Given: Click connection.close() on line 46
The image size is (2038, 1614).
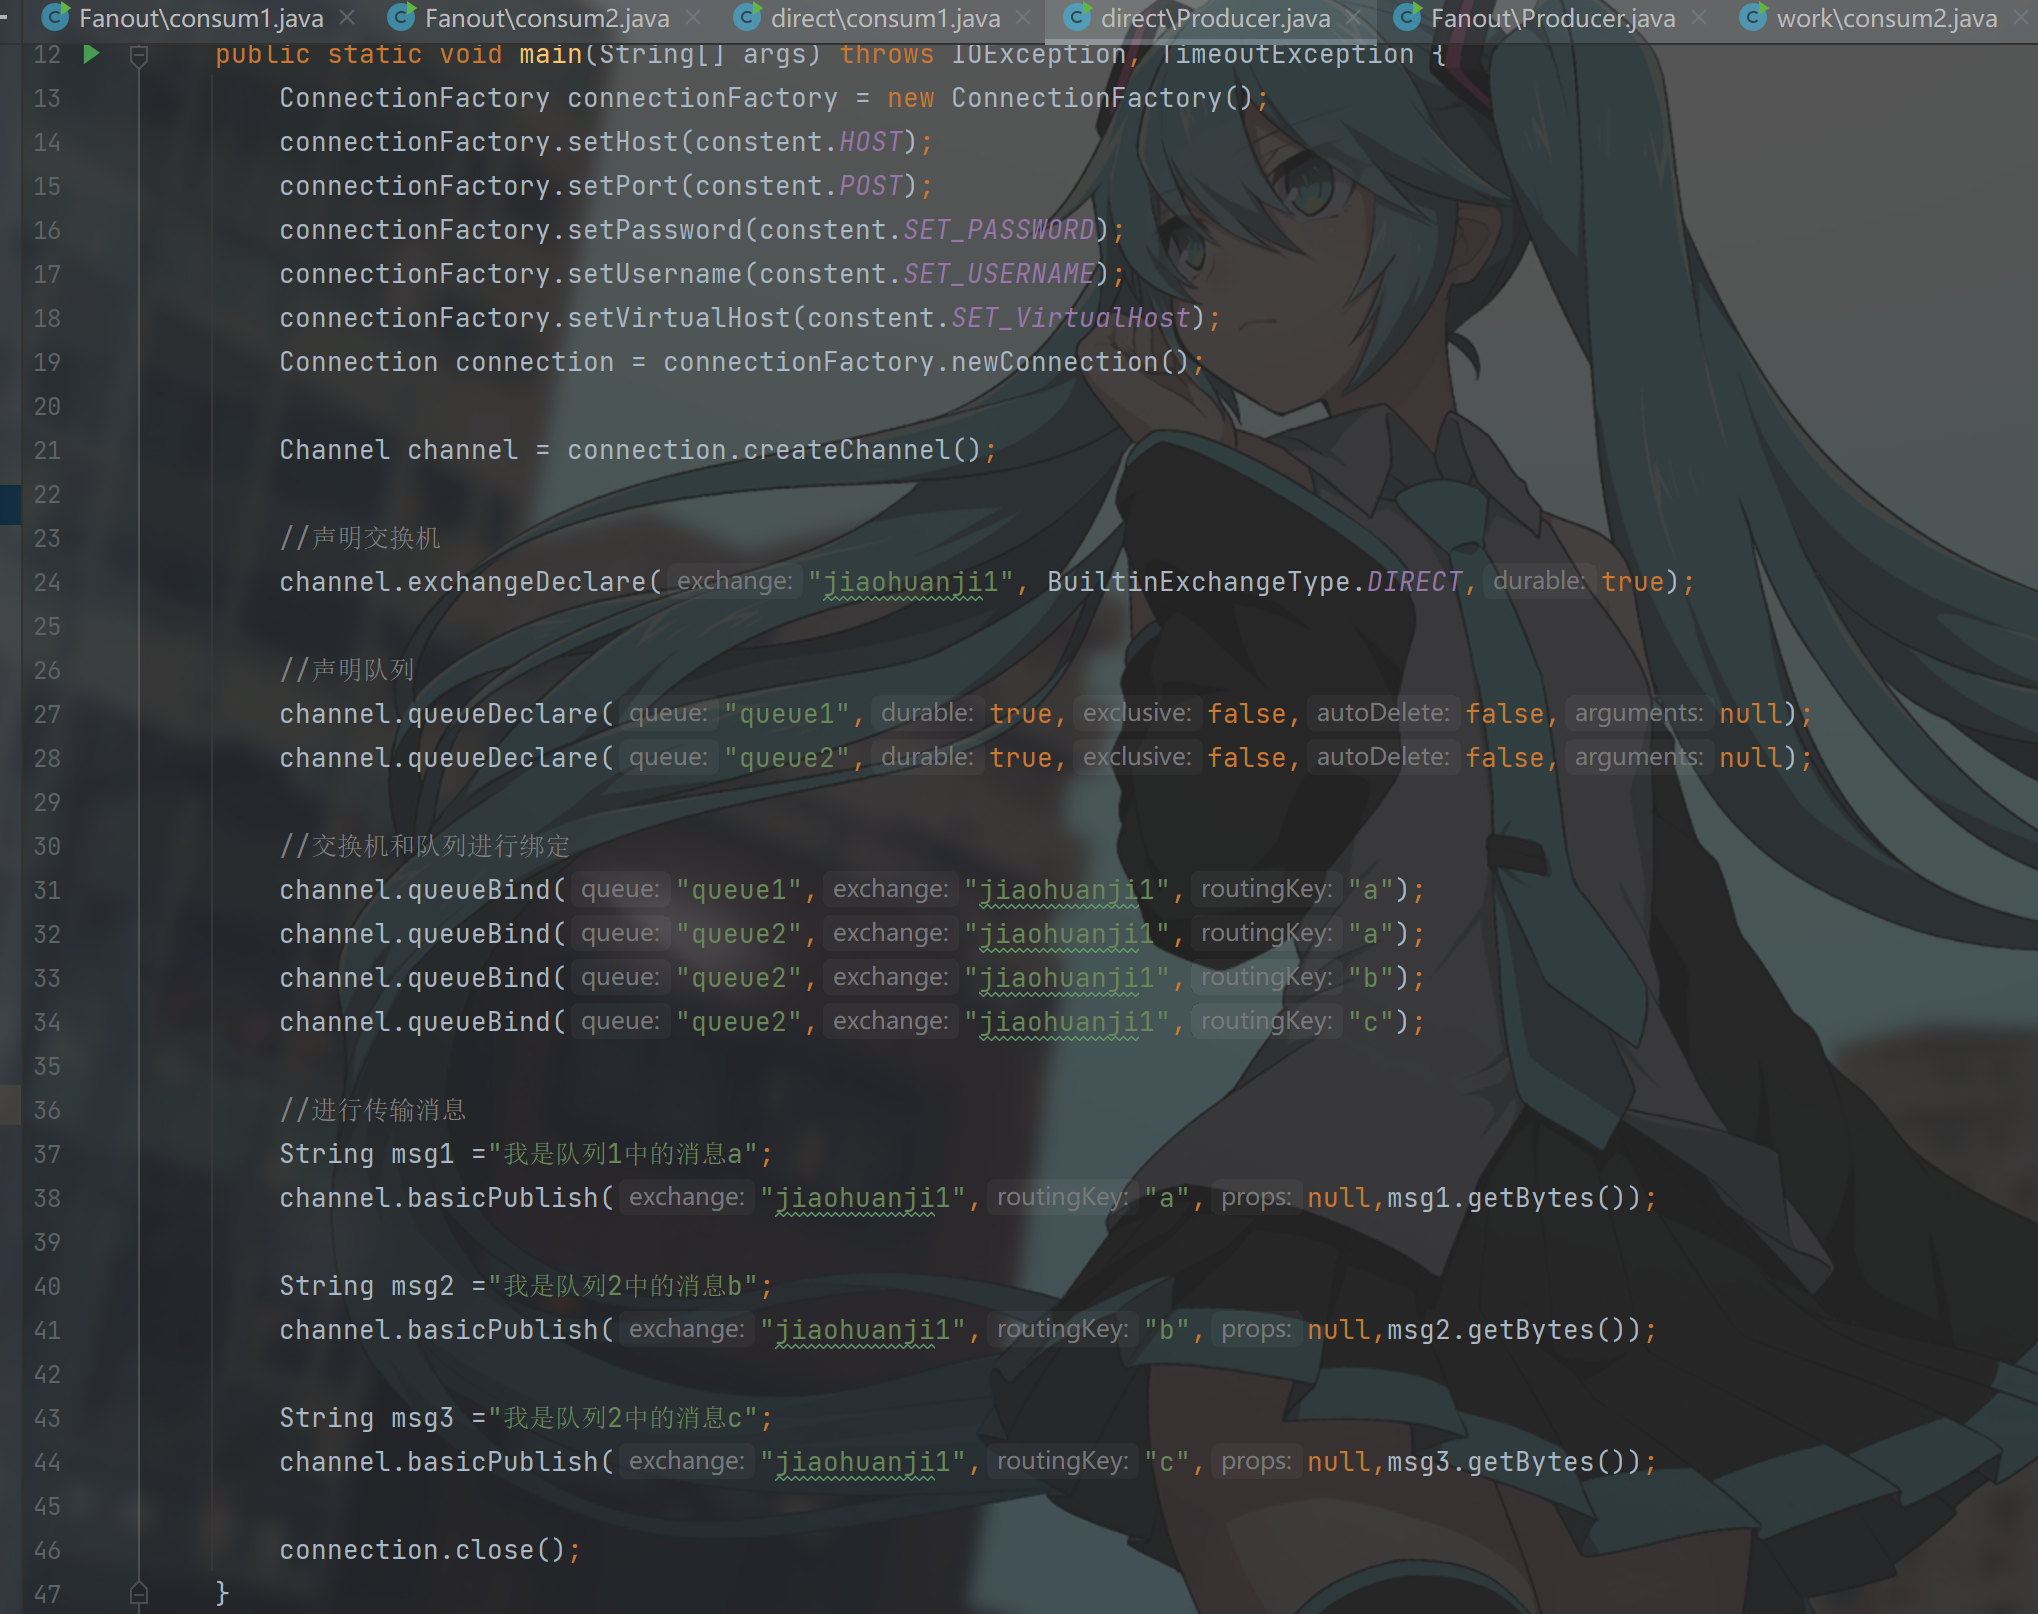Looking at the screenshot, I should click(x=423, y=1550).
